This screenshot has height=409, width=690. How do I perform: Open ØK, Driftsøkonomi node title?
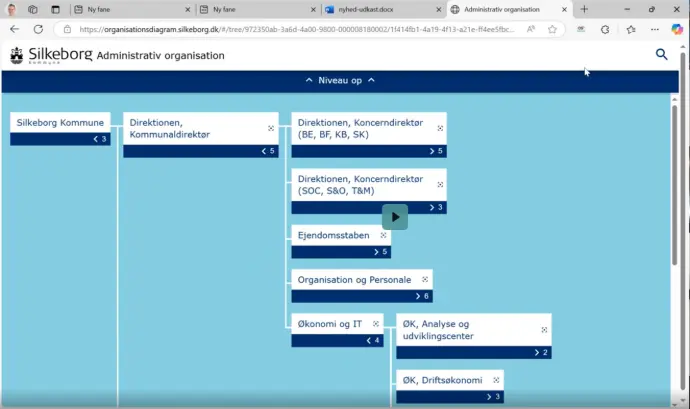pyautogui.click(x=442, y=380)
